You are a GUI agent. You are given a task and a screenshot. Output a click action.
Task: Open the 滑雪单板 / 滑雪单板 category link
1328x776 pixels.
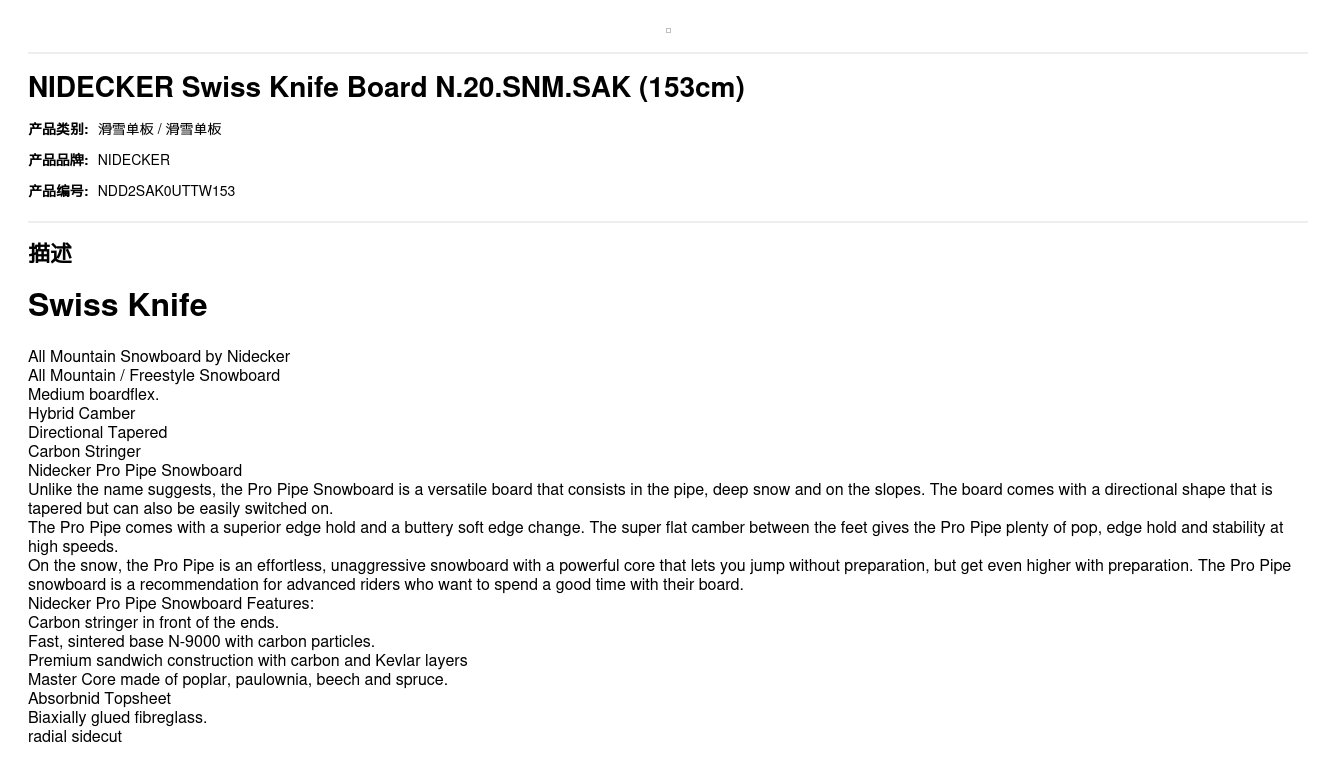pyautogui.click(x=159, y=129)
